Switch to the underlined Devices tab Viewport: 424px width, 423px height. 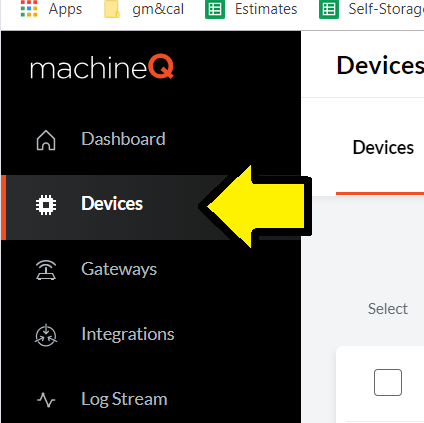[383, 147]
